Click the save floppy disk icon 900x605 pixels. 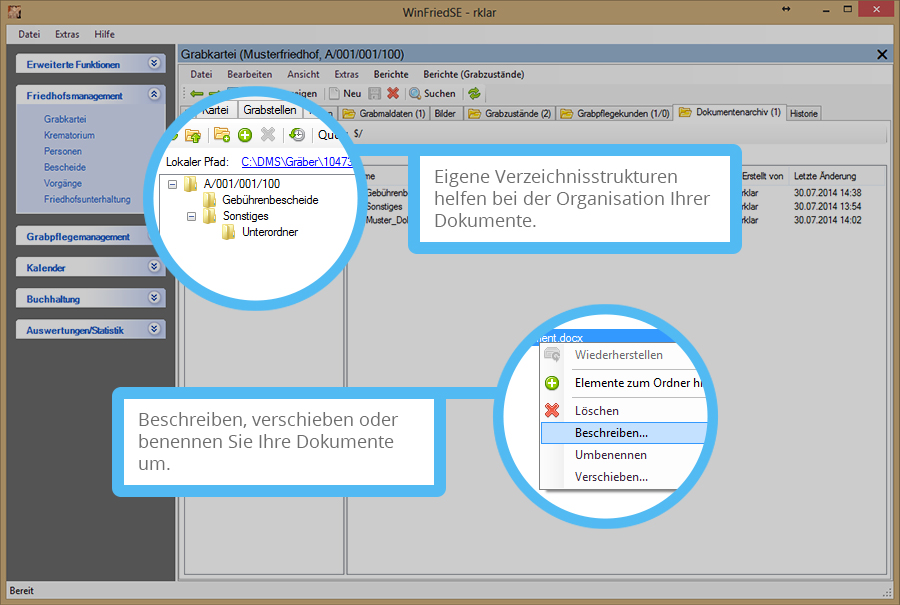(375, 93)
